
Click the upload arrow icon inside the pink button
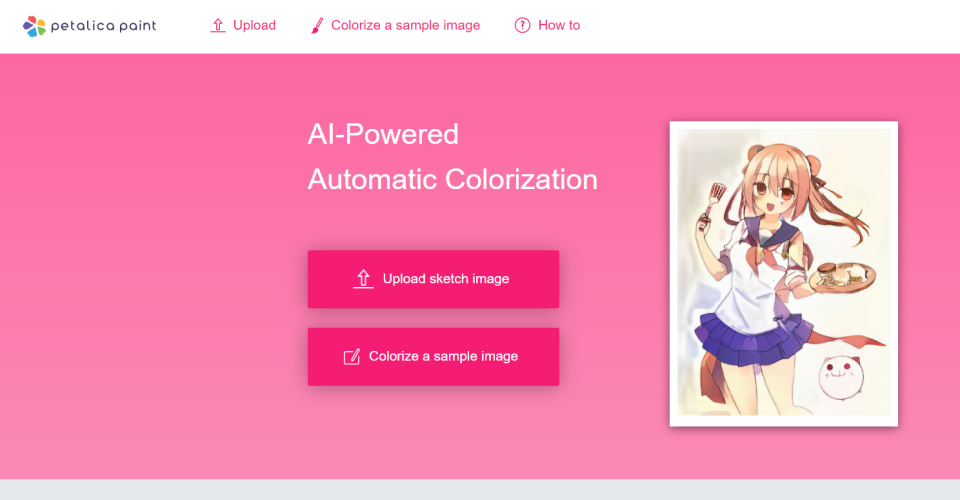point(364,279)
